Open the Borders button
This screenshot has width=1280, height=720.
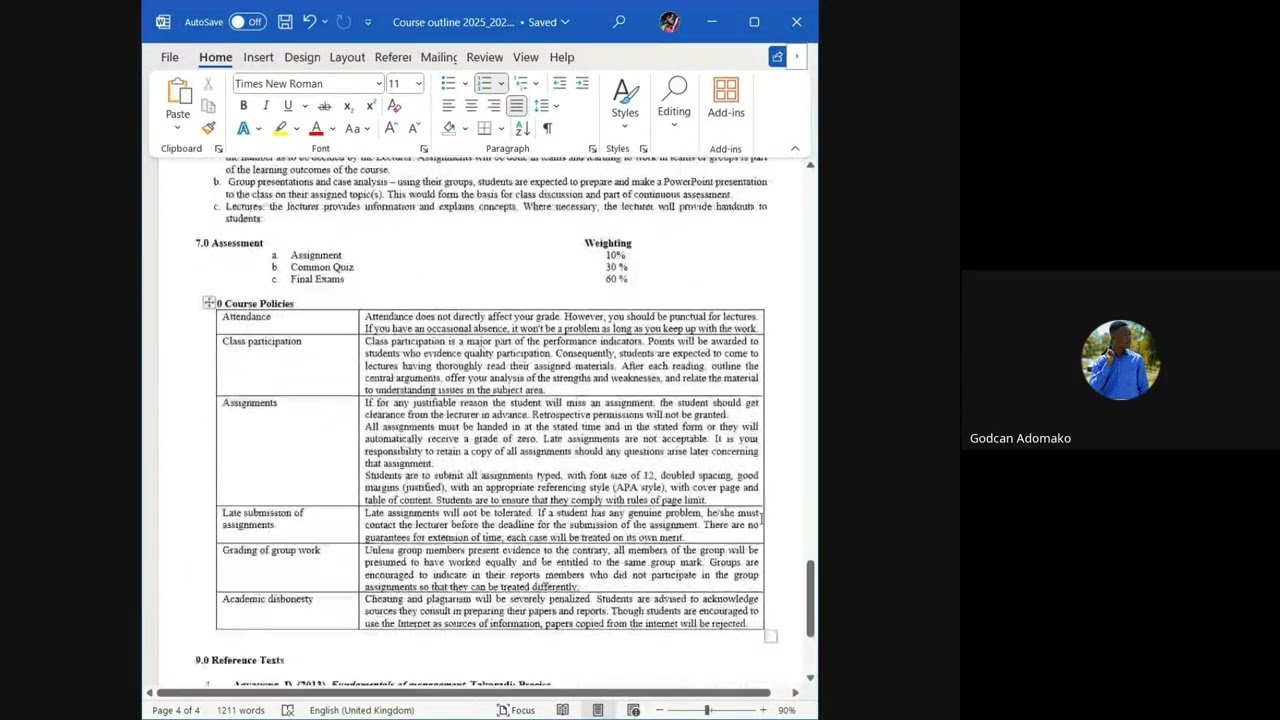click(485, 128)
